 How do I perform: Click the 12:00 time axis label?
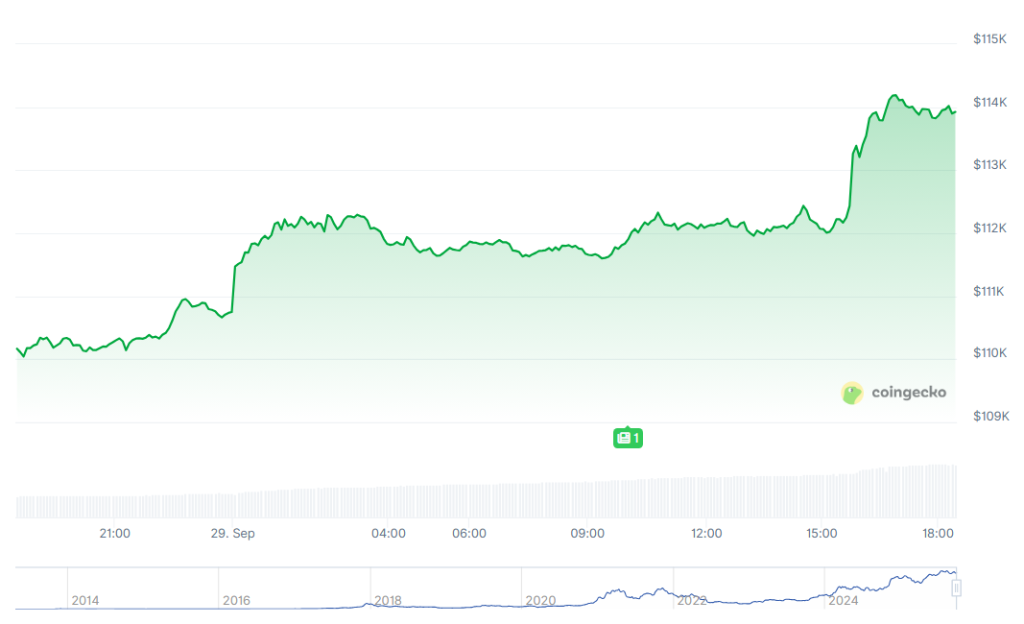click(x=707, y=533)
